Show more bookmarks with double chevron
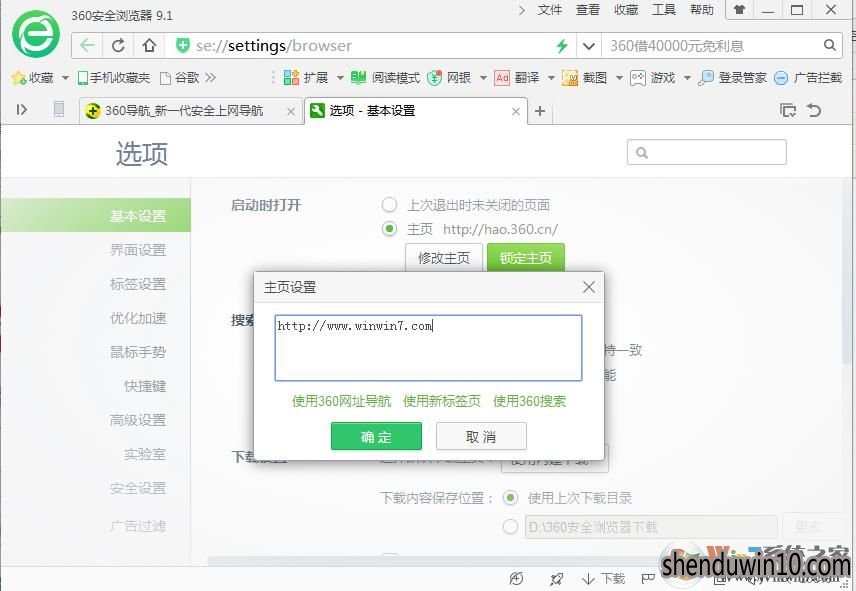This screenshot has width=856, height=591. tap(211, 78)
